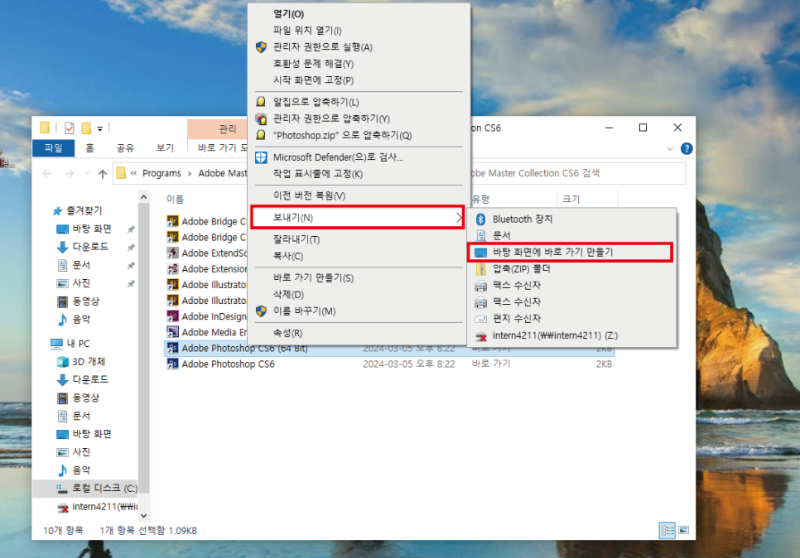Select the first Adobe Bridge shortcut icon
The image size is (800, 558).
tap(173, 221)
